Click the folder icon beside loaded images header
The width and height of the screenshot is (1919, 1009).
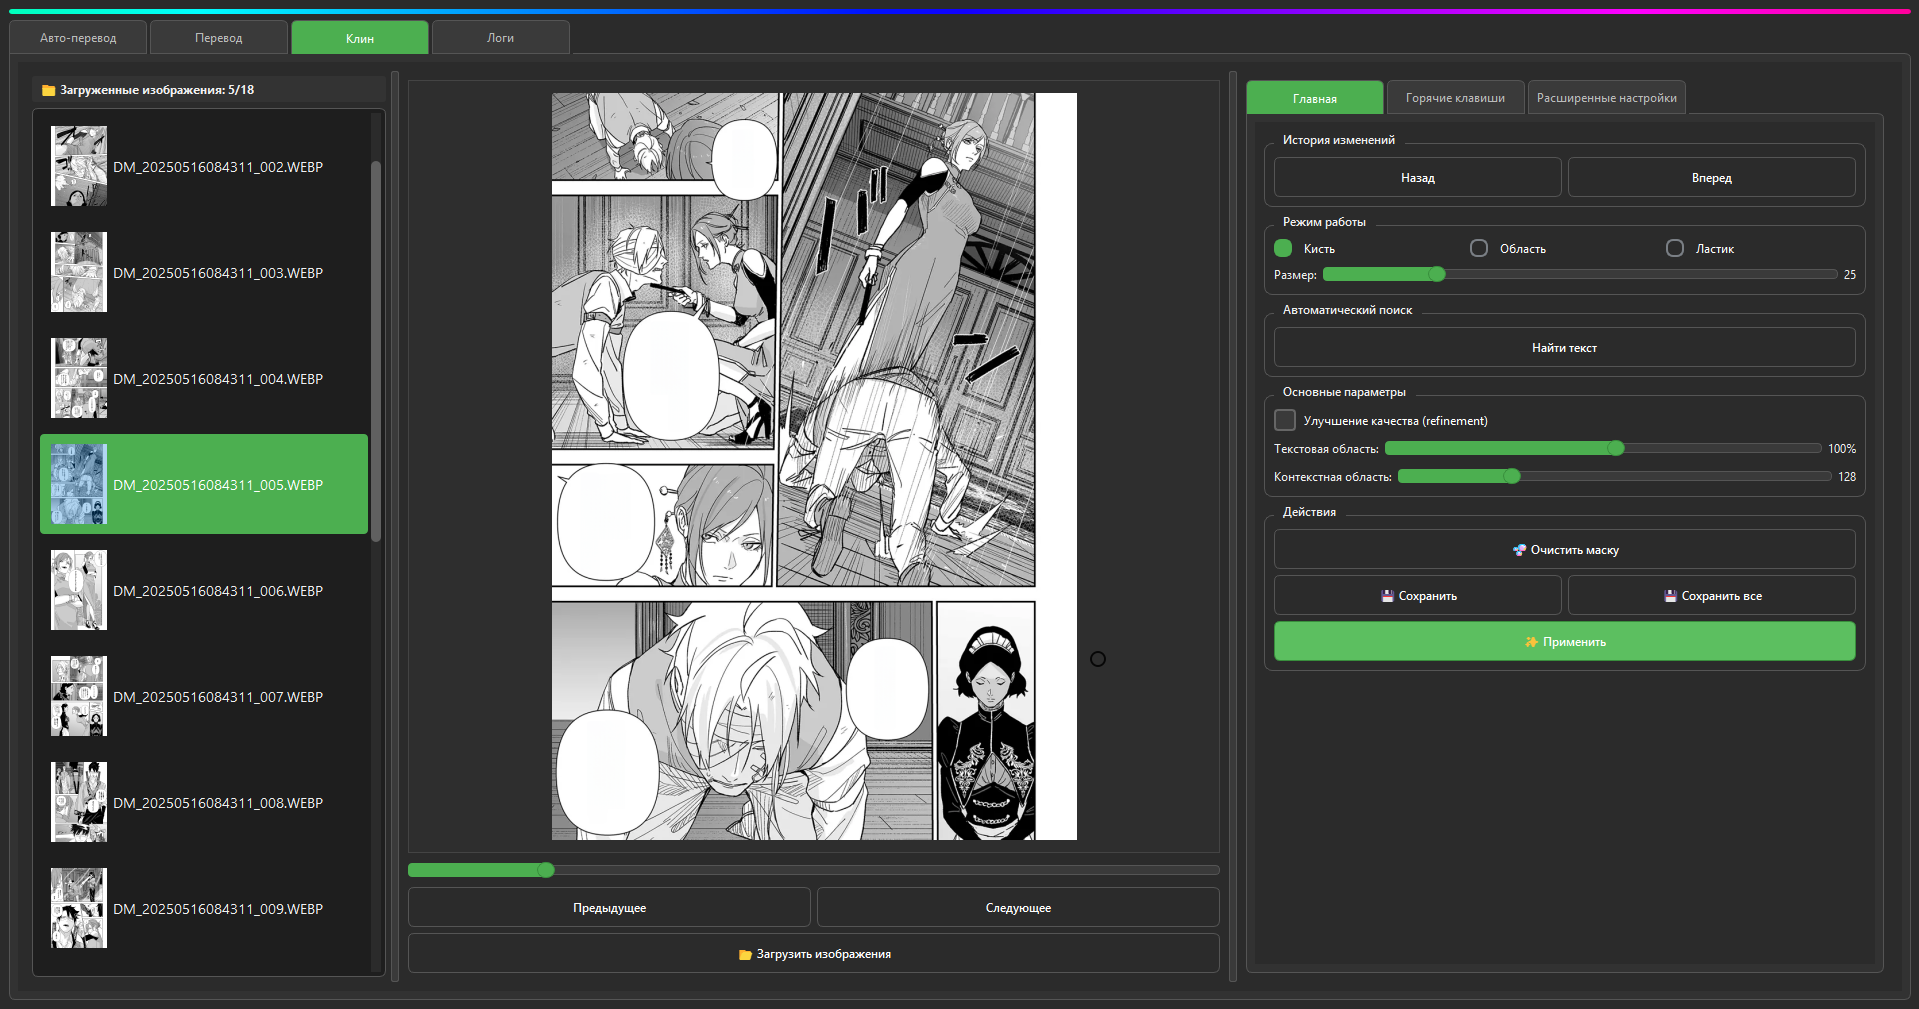tap(48, 91)
